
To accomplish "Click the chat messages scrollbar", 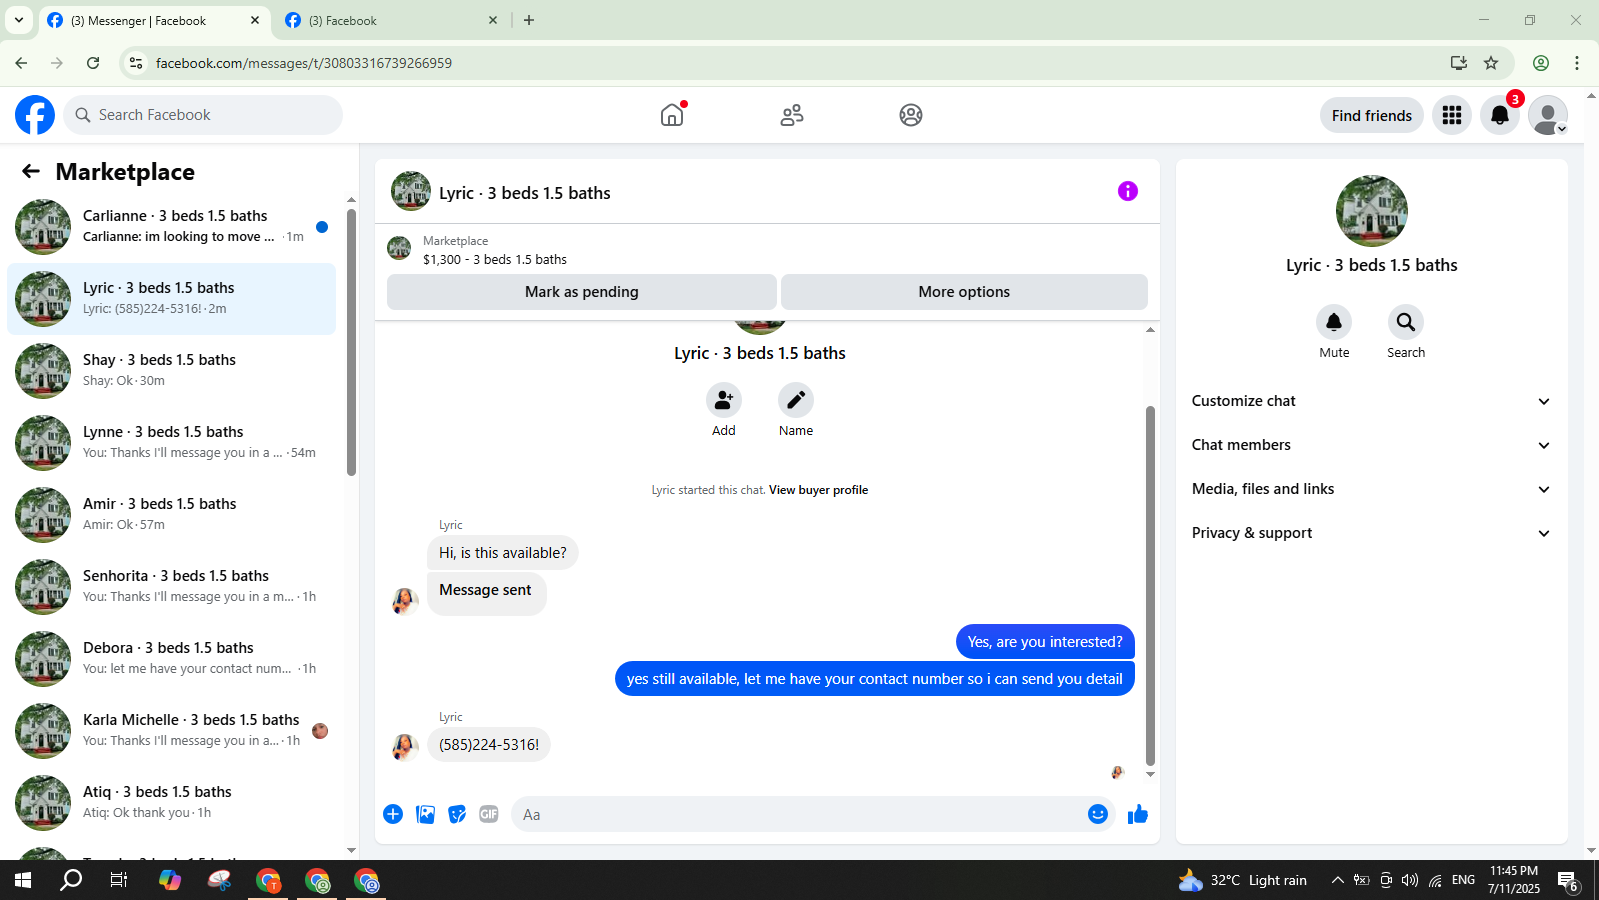I will [x=1150, y=585].
